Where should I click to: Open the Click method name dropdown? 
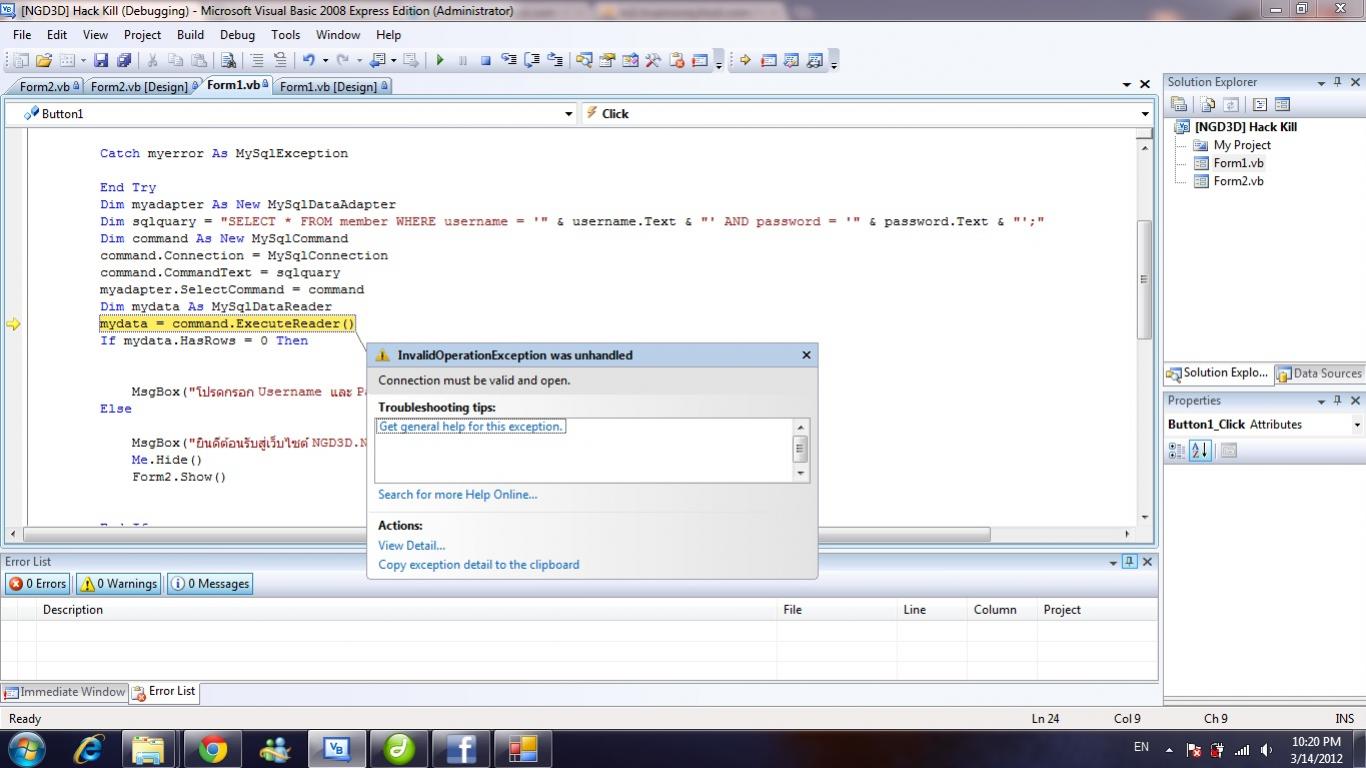(1145, 114)
